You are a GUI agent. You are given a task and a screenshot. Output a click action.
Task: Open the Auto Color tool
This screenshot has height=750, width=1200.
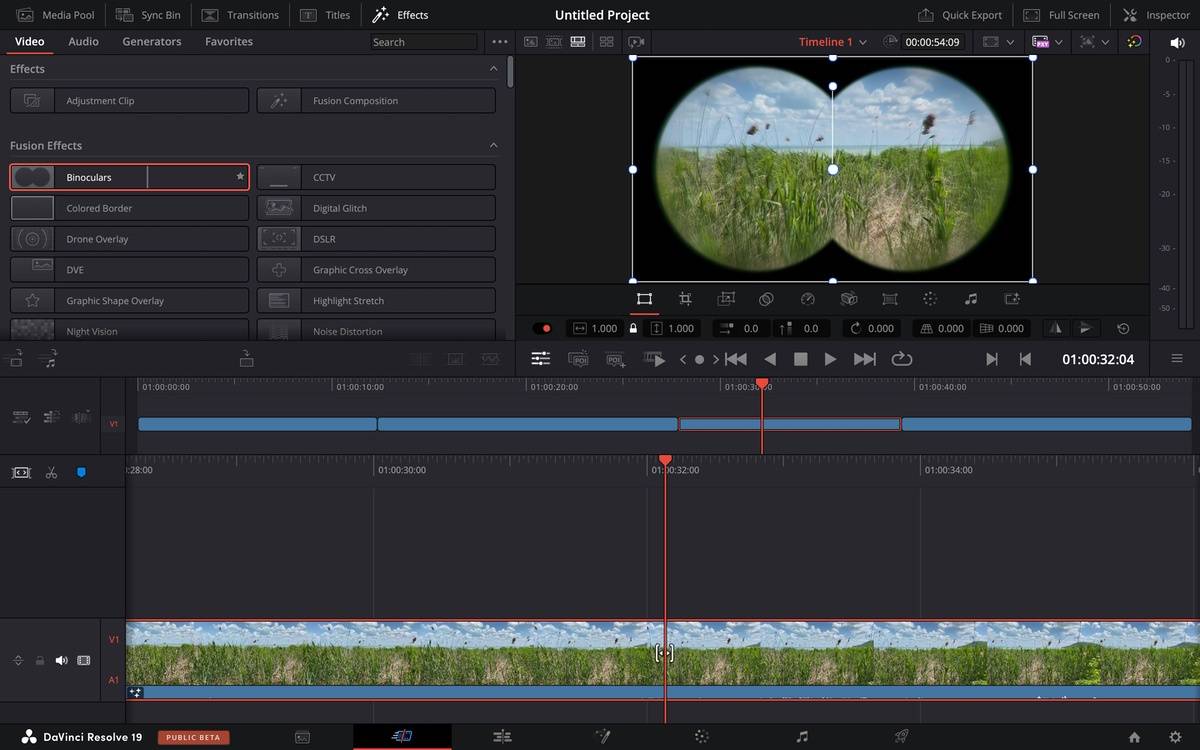coord(929,299)
